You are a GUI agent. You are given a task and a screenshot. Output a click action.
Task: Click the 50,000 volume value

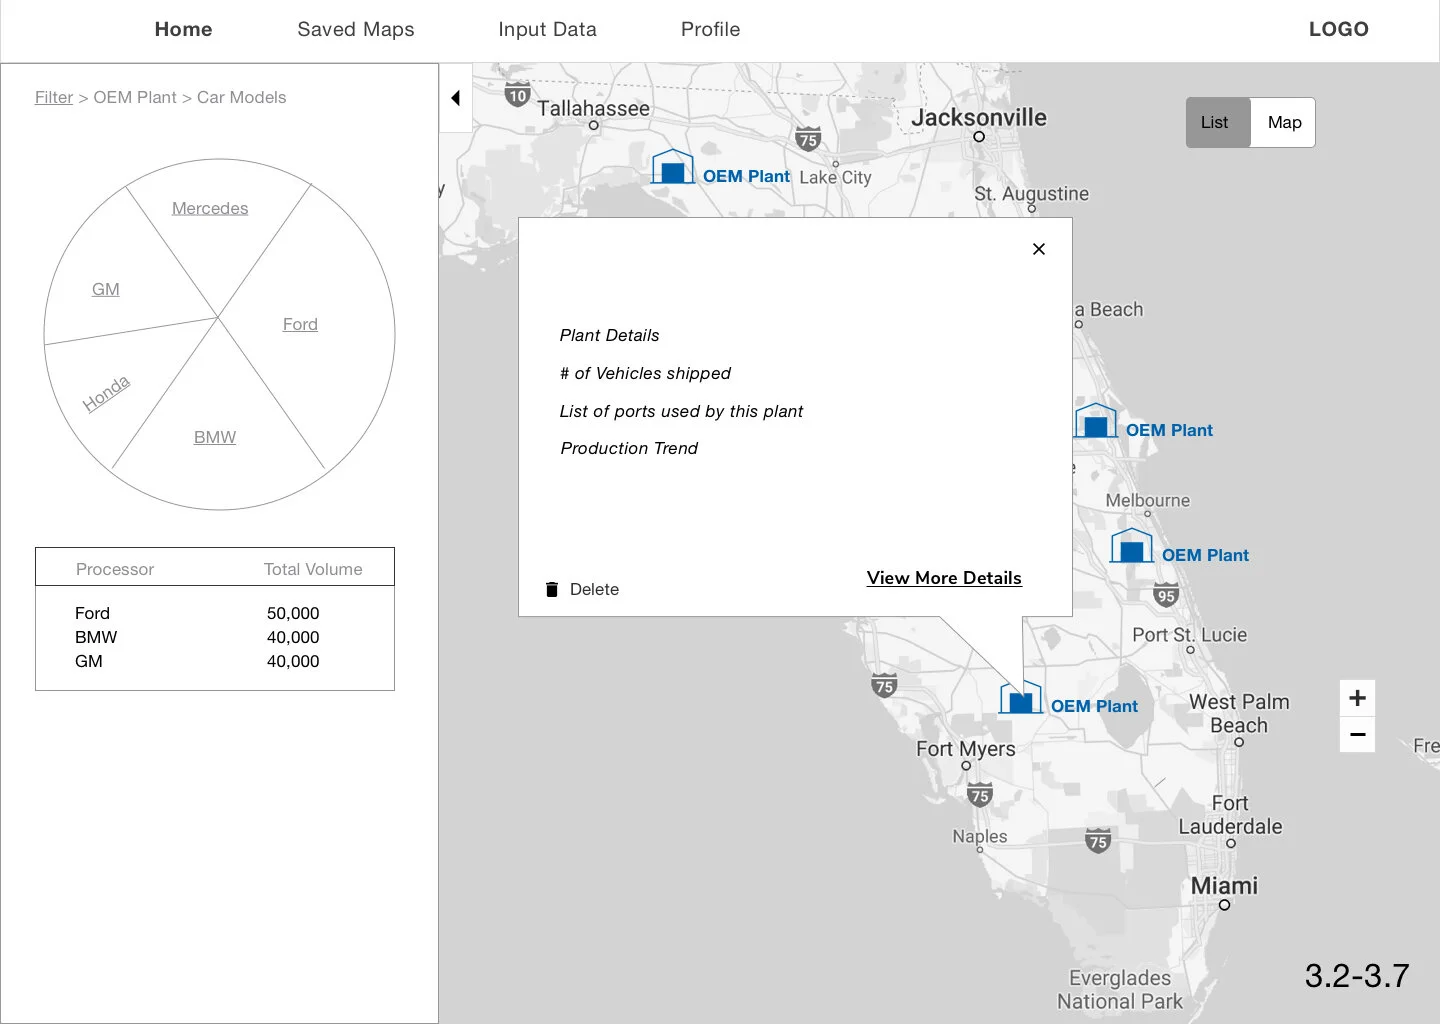[x=293, y=613]
